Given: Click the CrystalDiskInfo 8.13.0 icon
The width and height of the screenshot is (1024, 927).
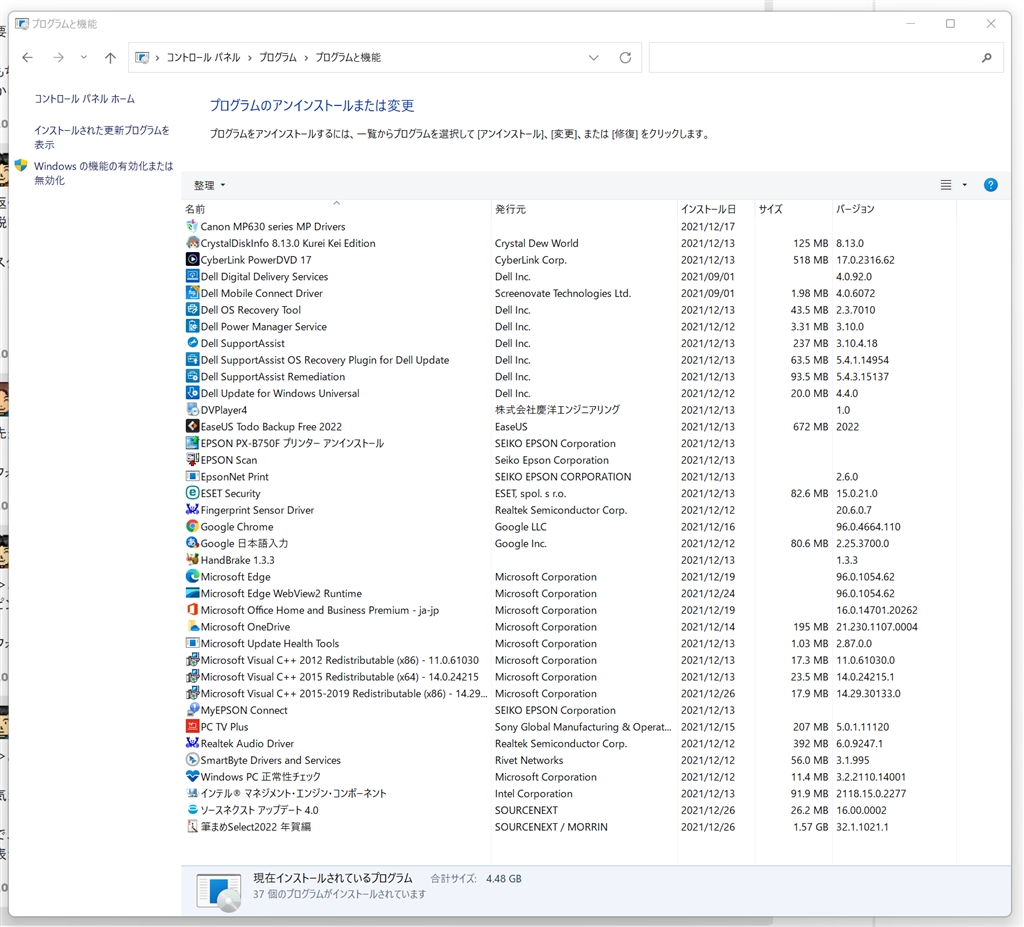Looking at the screenshot, I should [192, 243].
